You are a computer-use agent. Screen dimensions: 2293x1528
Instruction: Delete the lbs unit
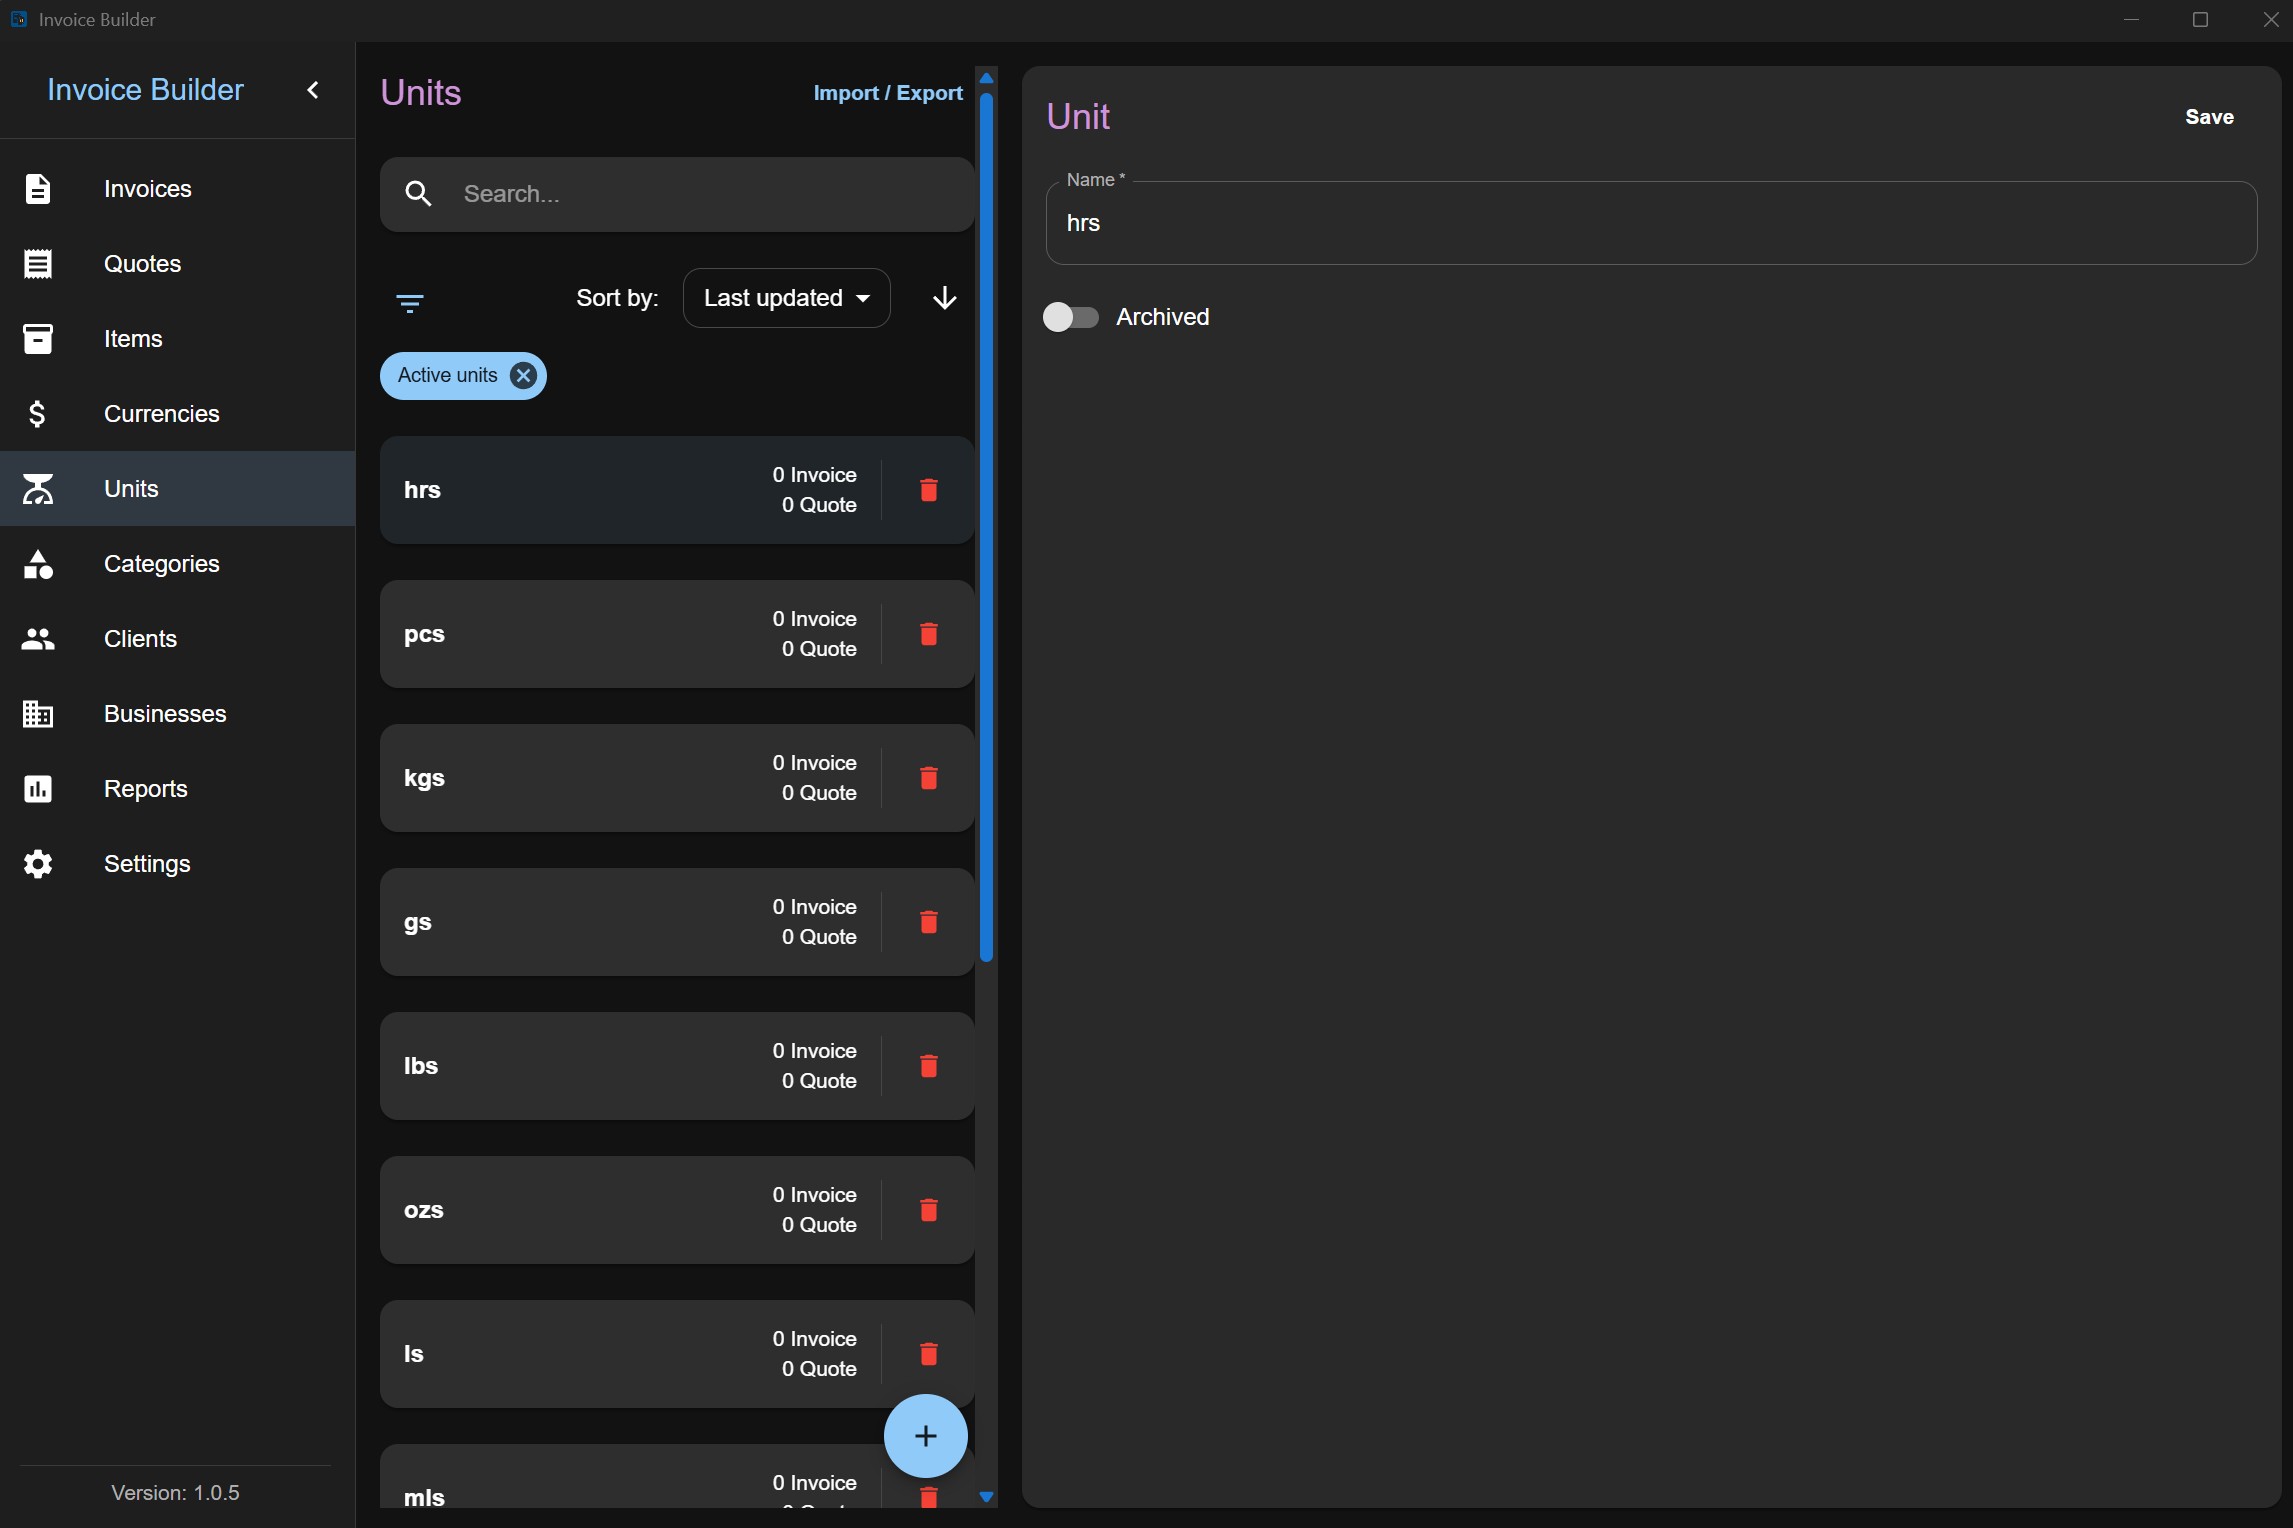(929, 1066)
